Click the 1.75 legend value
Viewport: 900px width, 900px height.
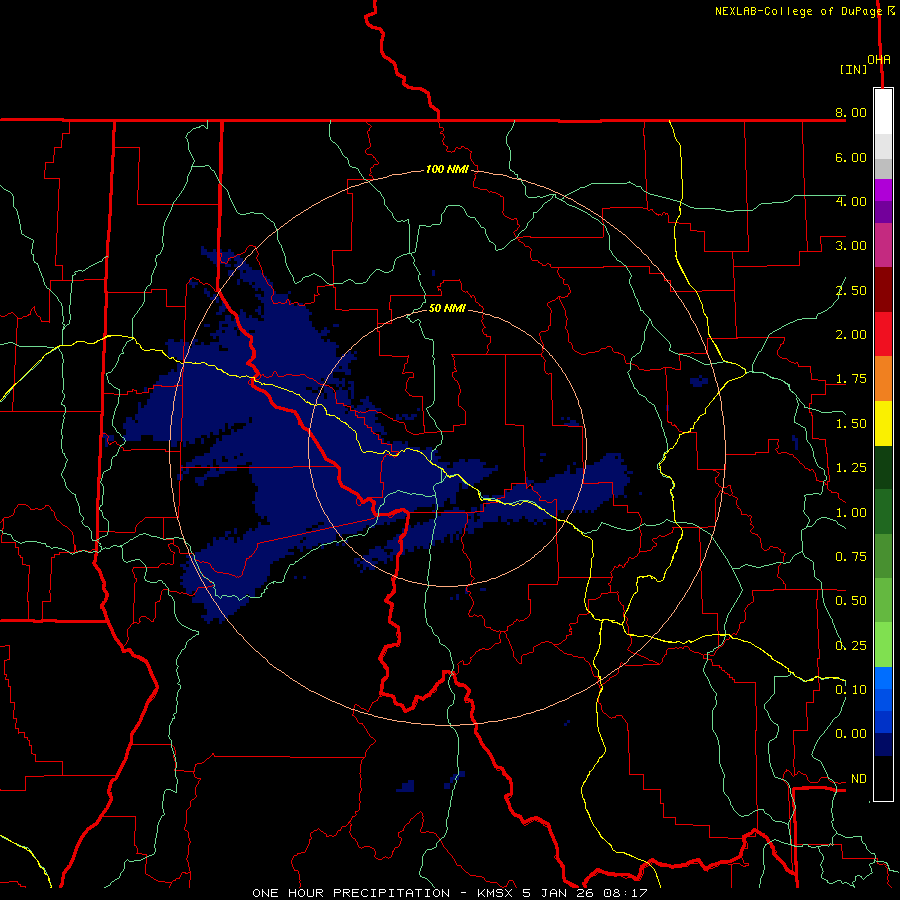851,379
